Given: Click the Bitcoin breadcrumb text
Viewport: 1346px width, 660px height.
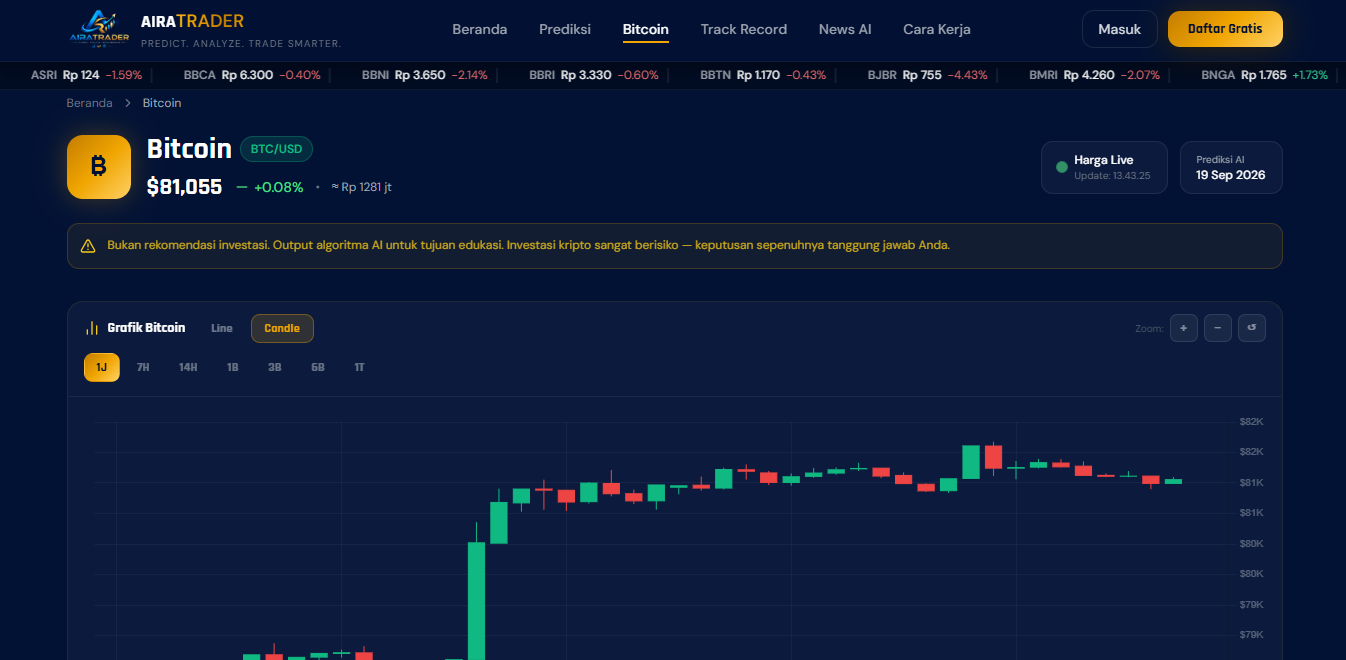Looking at the screenshot, I should click(x=162, y=103).
